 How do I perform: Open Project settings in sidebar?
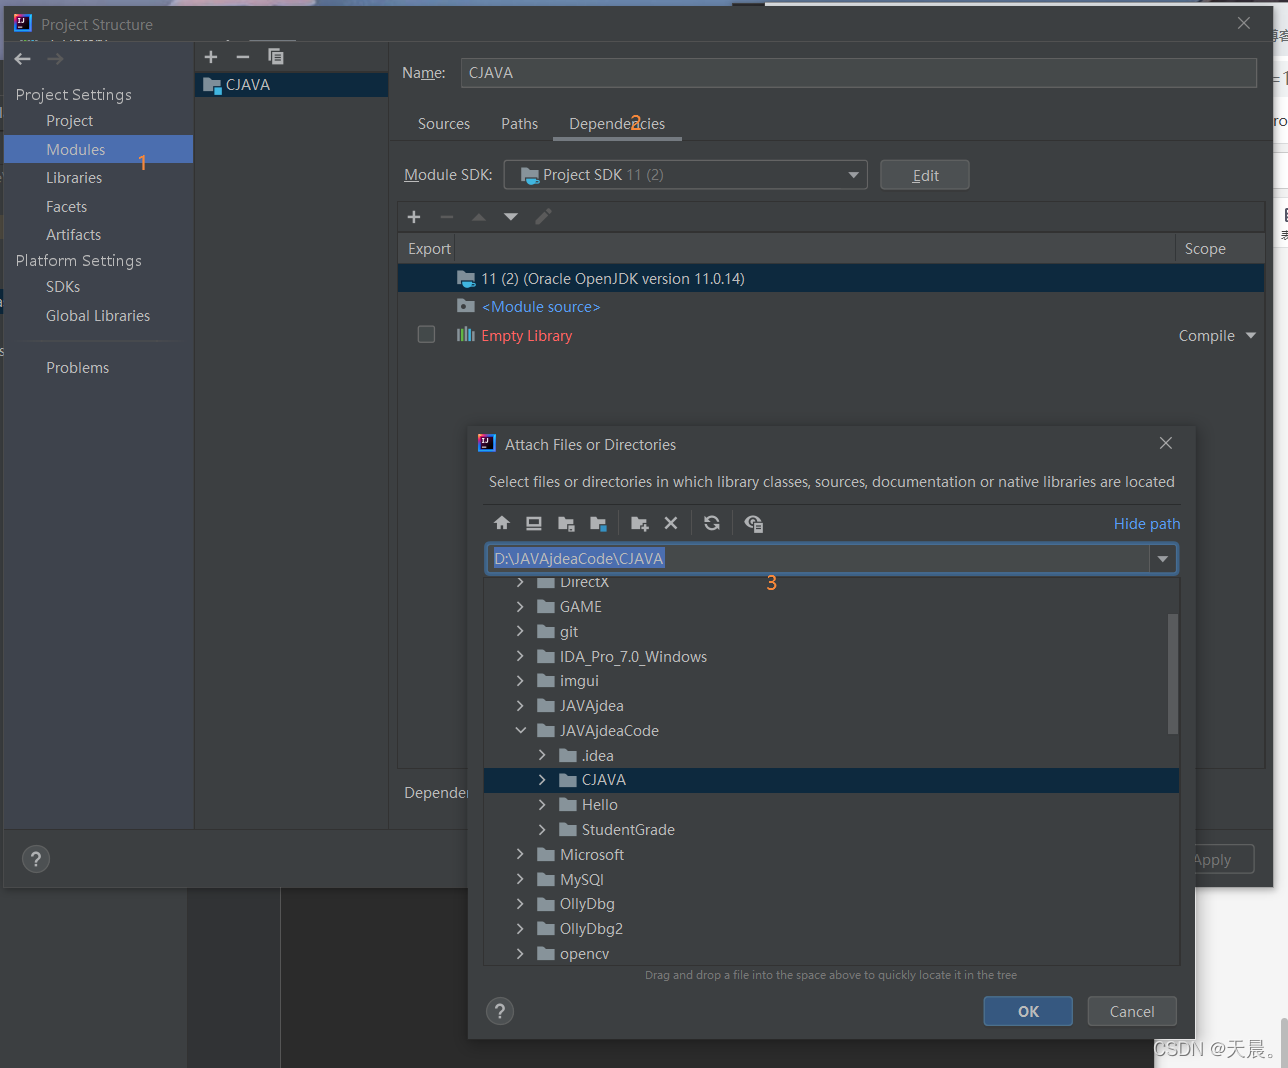69,121
